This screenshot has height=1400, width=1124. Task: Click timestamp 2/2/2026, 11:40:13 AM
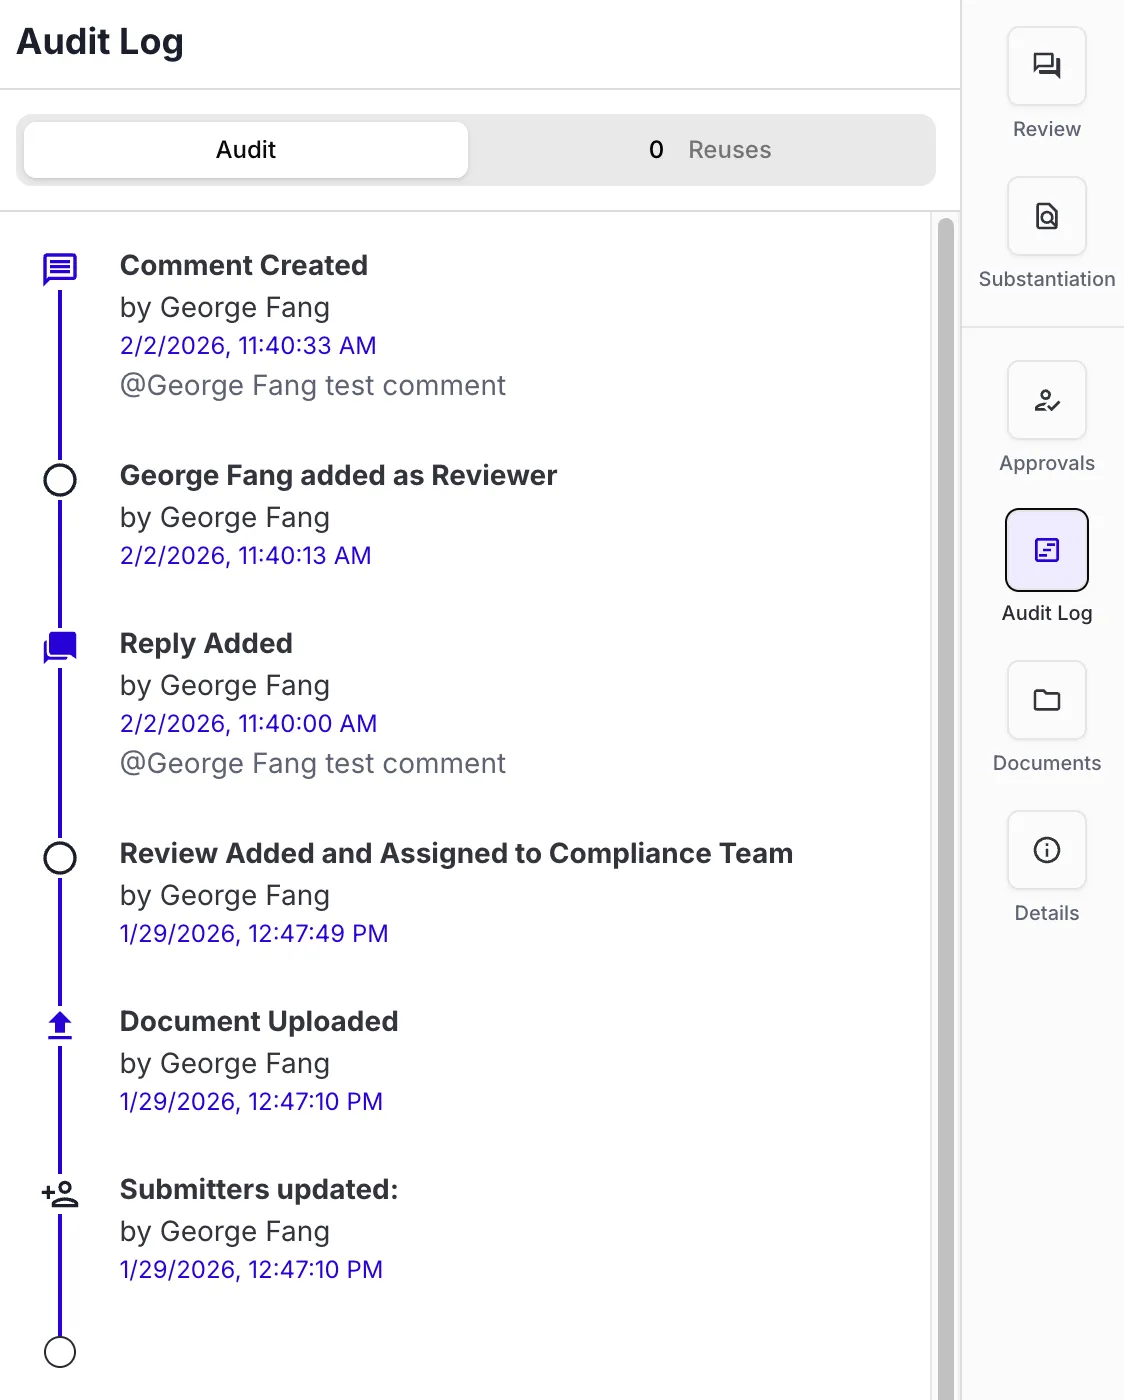pos(246,555)
